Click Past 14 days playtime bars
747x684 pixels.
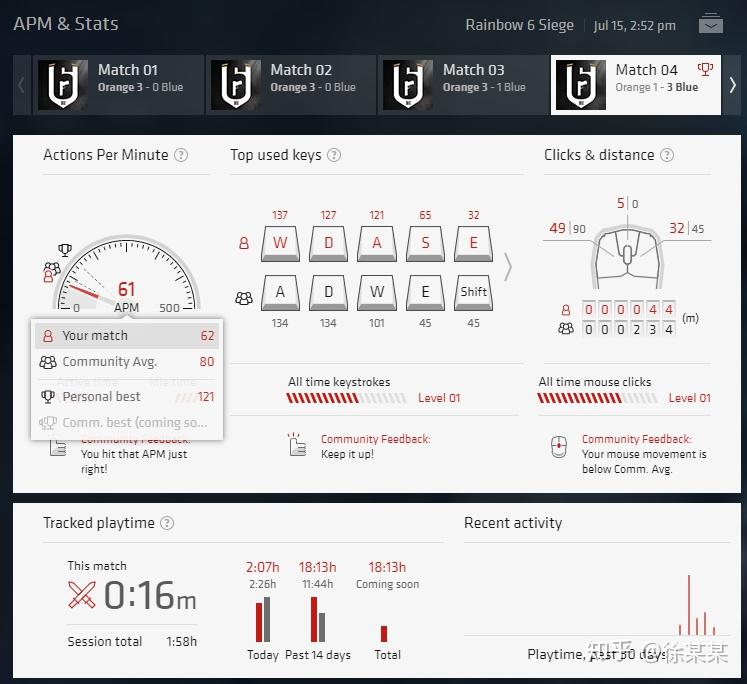318,619
